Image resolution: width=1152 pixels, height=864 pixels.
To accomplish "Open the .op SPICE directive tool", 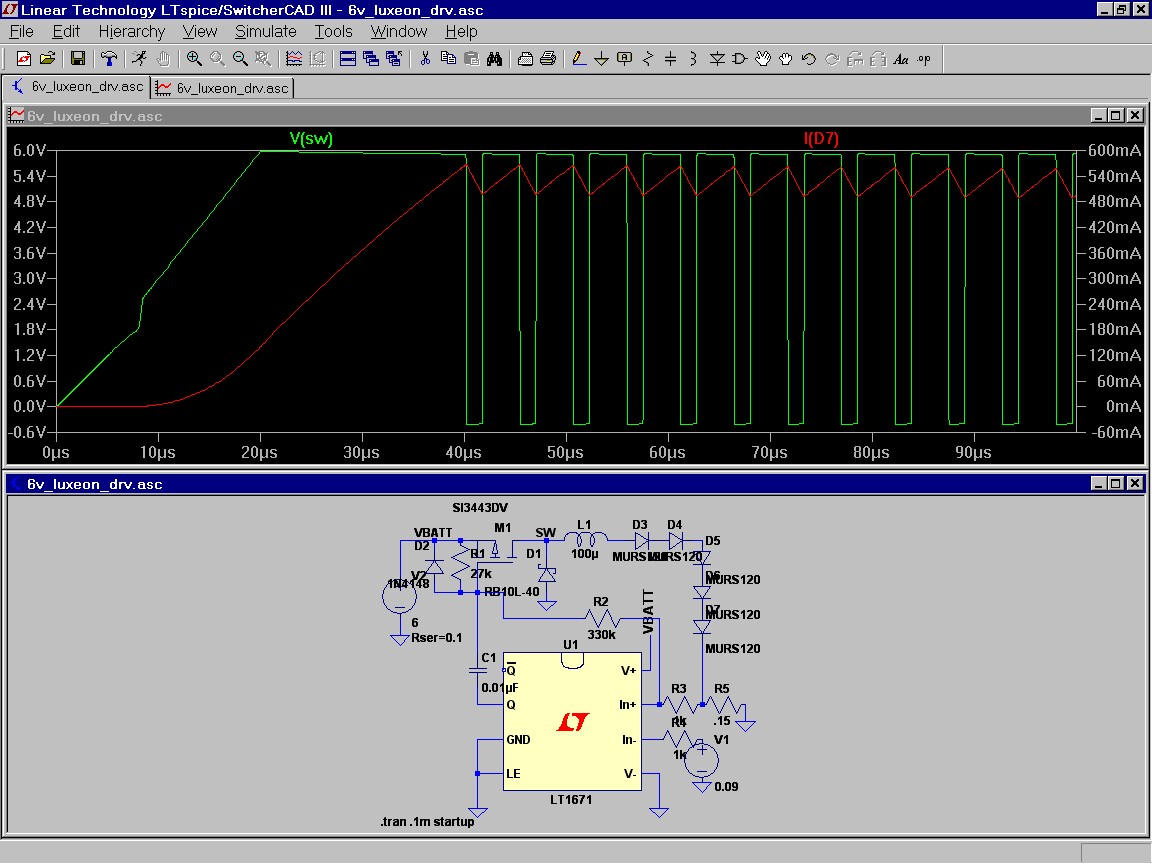I will (924, 59).
